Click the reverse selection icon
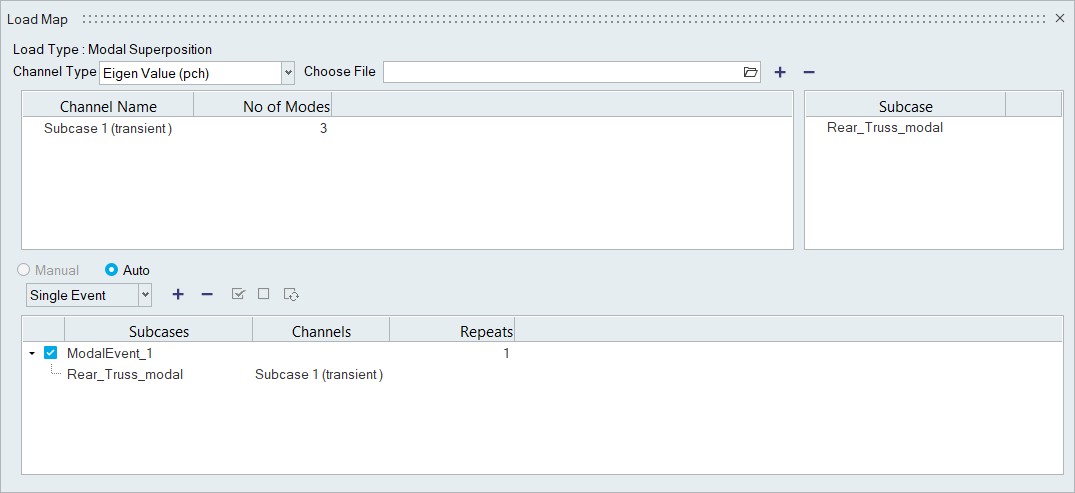Viewport: 1075px width, 493px height. point(292,294)
